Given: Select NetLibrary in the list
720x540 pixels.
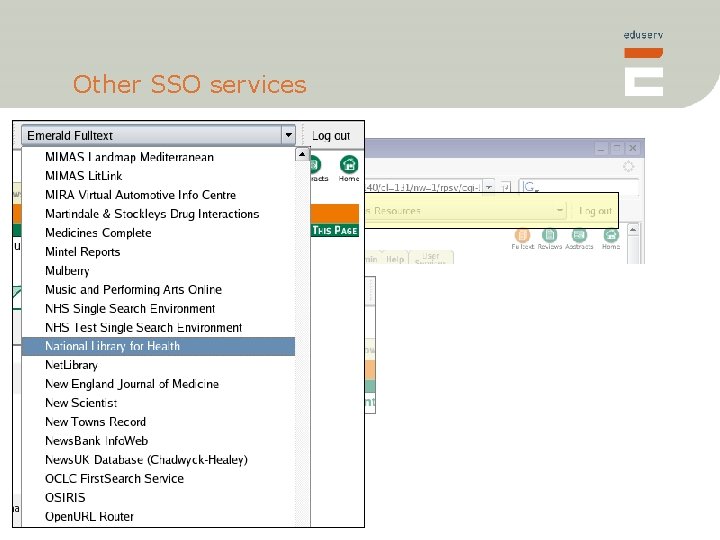Looking at the screenshot, I should [71, 365].
